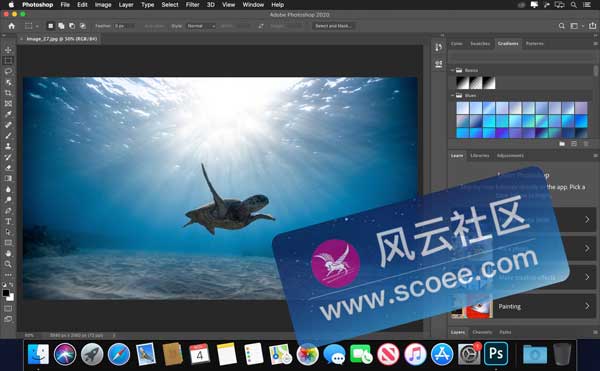The image size is (600, 371).
Task: Select the Clone Stamp tool
Action: point(8,146)
